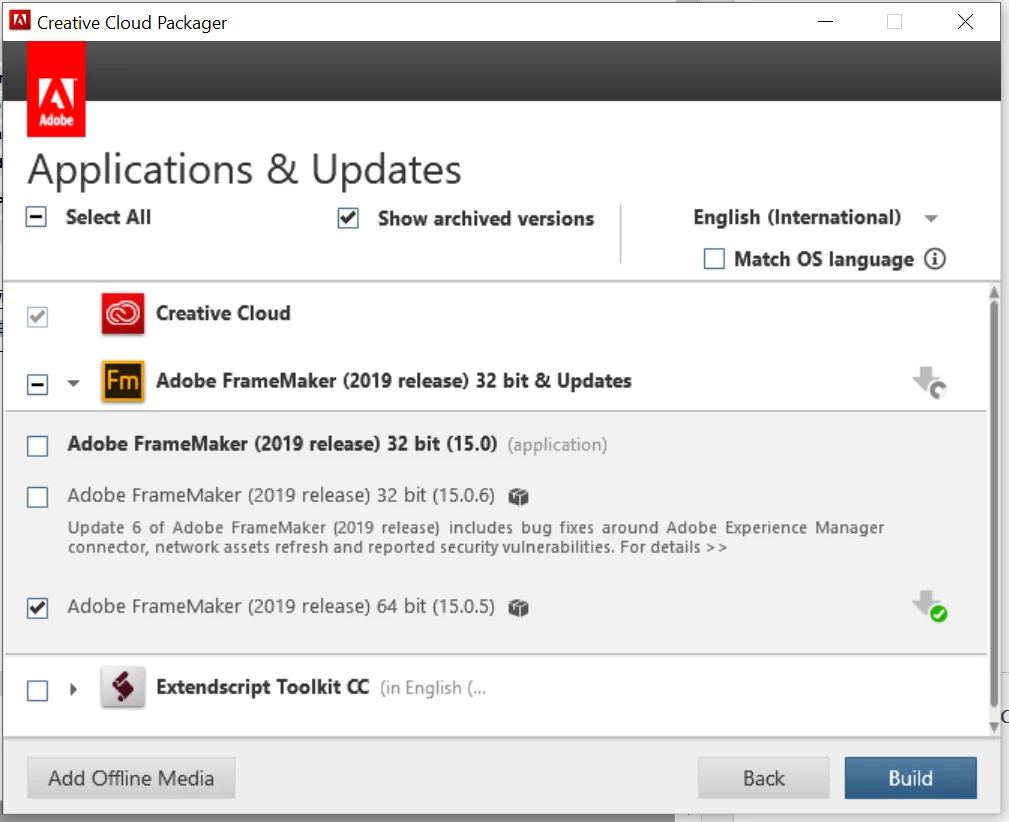Uncheck Show archived versions

pyautogui.click(x=348, y=218)
